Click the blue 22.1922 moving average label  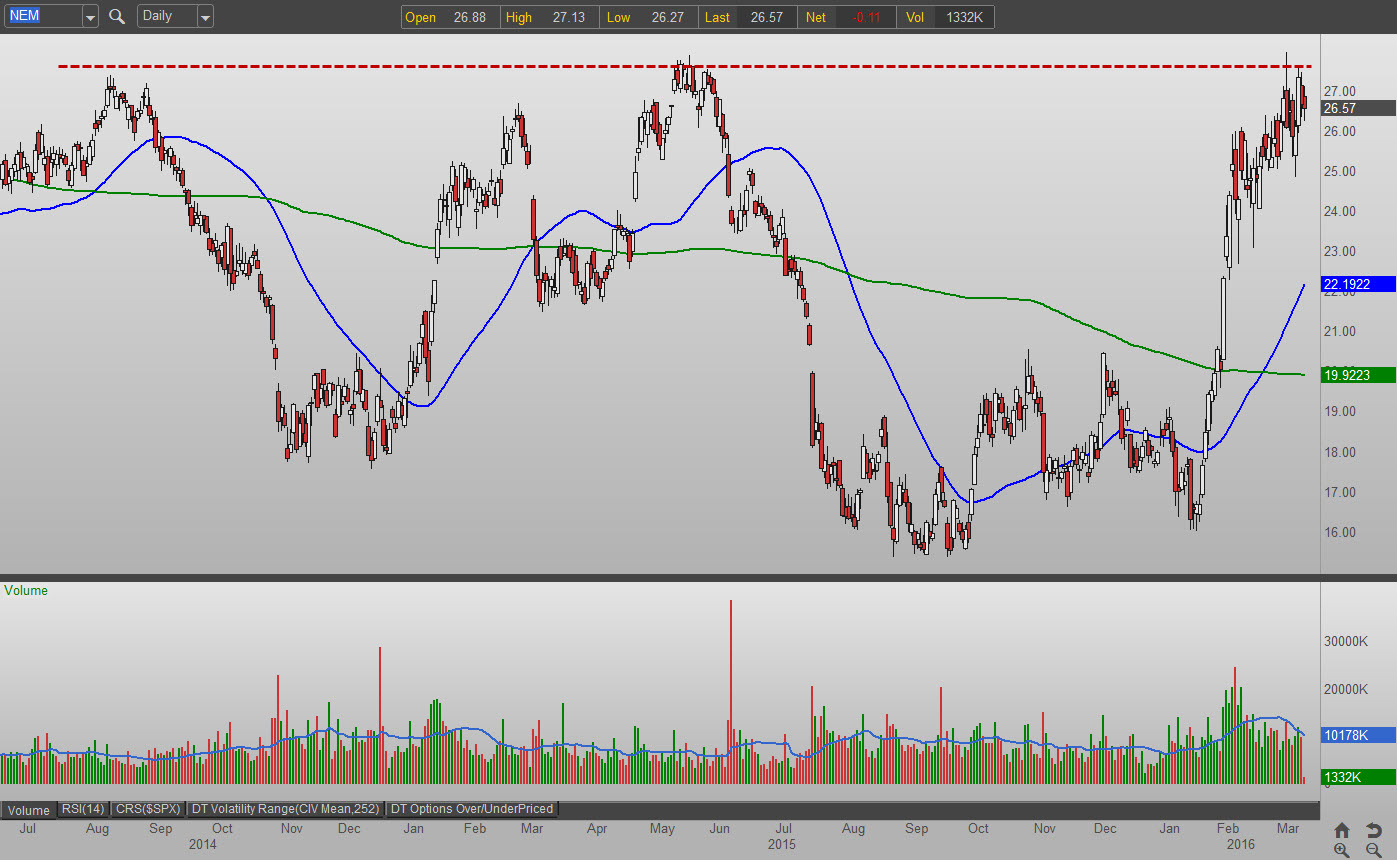pyautogui.click(x=1358, y=284)
